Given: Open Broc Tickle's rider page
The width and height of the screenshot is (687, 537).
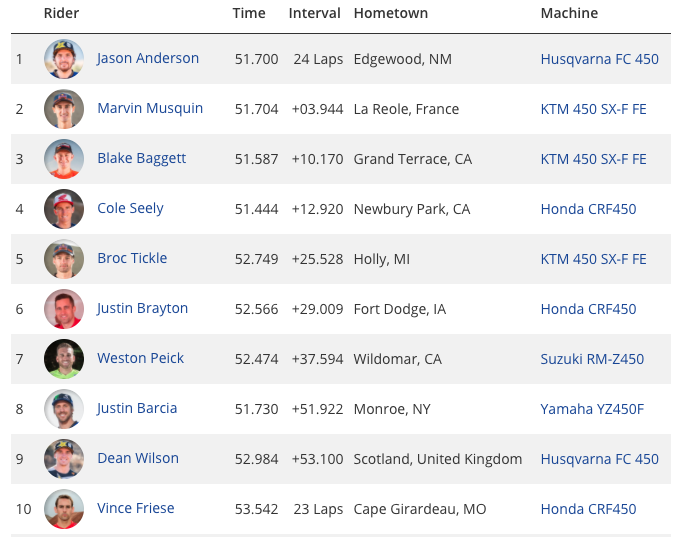Looking at the screenshot, I should (132, 258).
